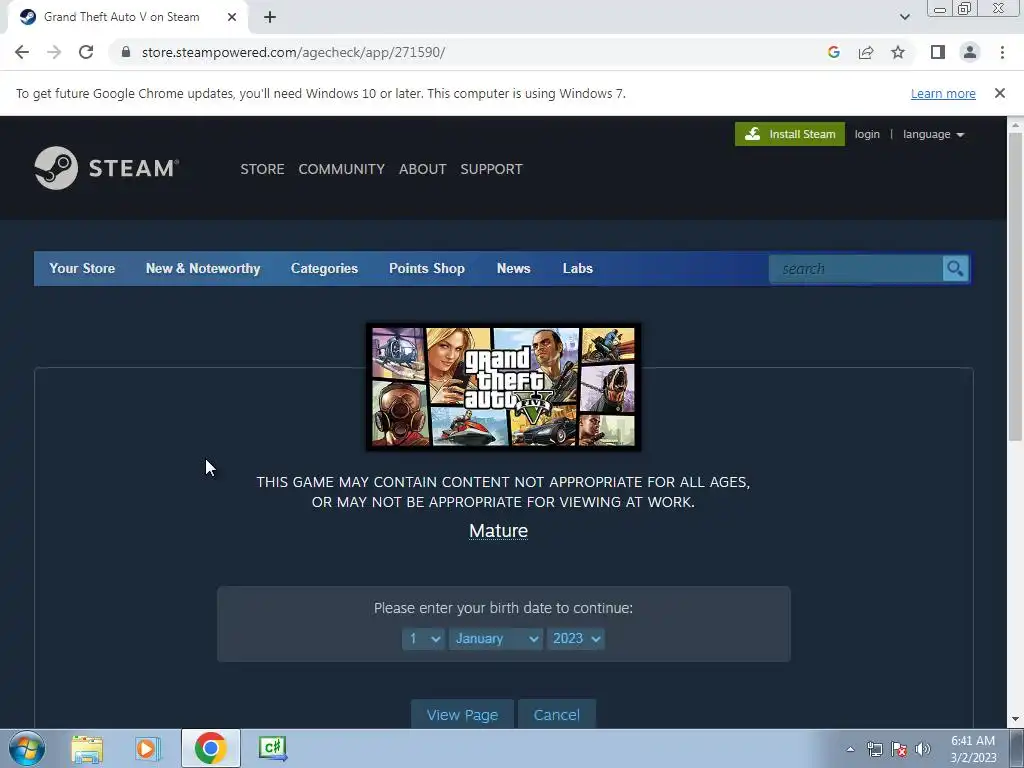The image size is (1024, 768).
Task: Toggle the Chrome side panel icon
Action: point(938,52)
